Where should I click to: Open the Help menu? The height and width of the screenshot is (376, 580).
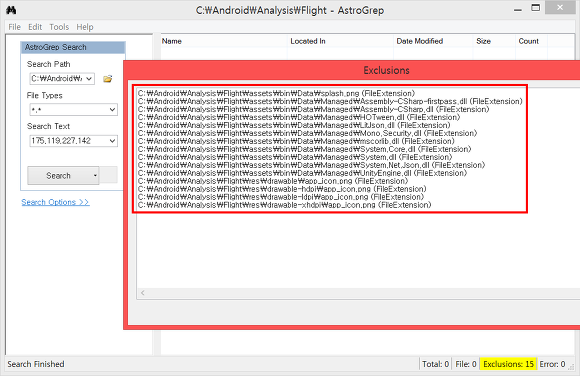[x=85, y=27]
